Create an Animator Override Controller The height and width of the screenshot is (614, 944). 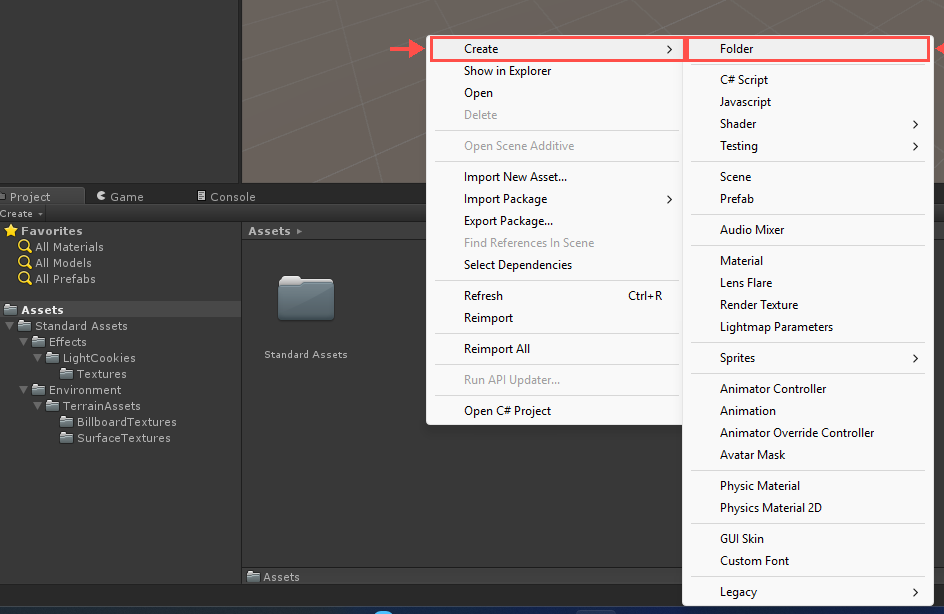coord(807,433)
